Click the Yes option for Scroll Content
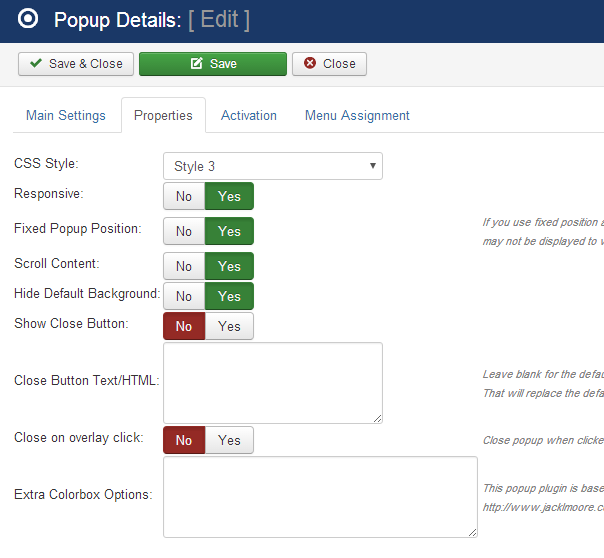The image size is (604, 558). [230, 266]
